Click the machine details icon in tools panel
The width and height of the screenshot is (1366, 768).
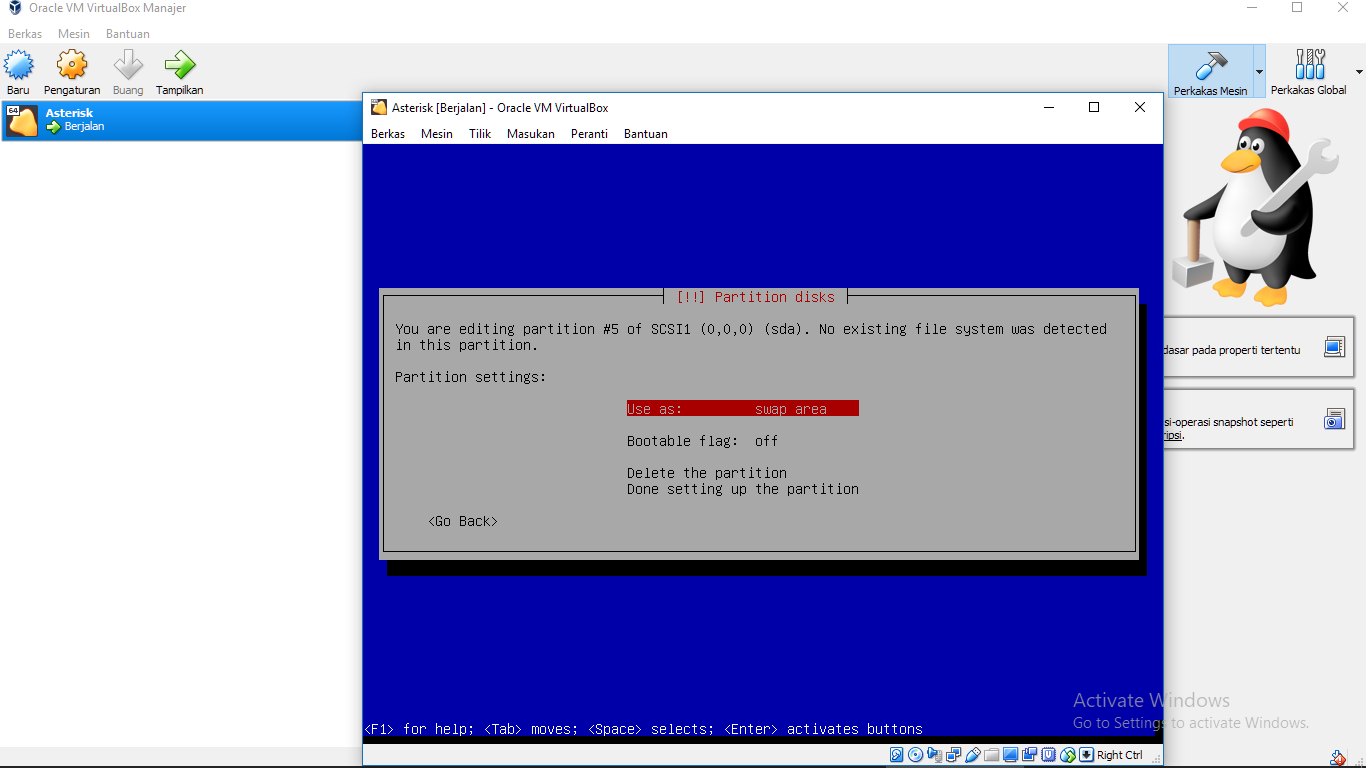[1334, 347]
